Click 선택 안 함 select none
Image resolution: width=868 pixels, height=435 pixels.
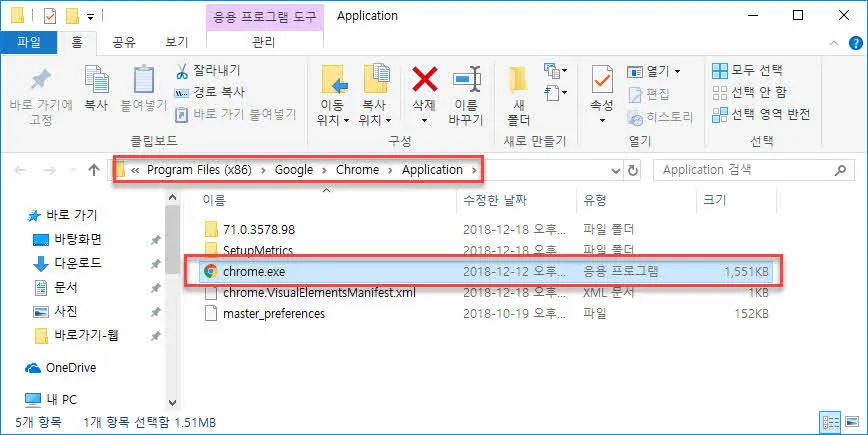point(749,92)
